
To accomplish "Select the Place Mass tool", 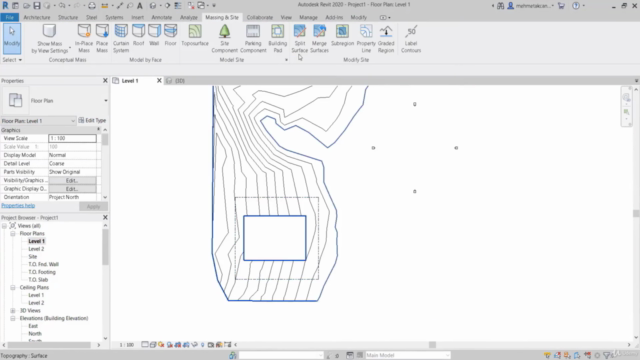I will (102, 39).
